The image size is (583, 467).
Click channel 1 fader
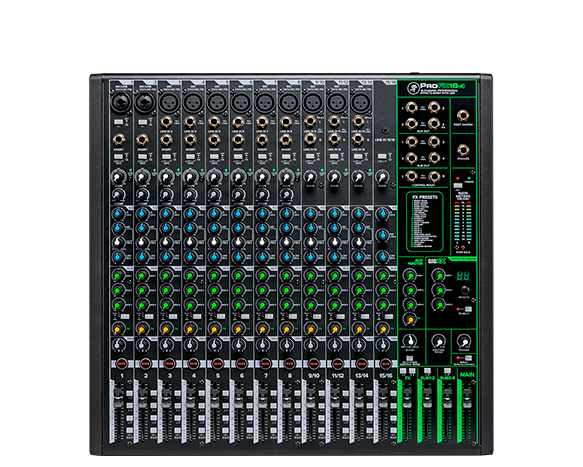pyautogui.click(x=117, y=397)
